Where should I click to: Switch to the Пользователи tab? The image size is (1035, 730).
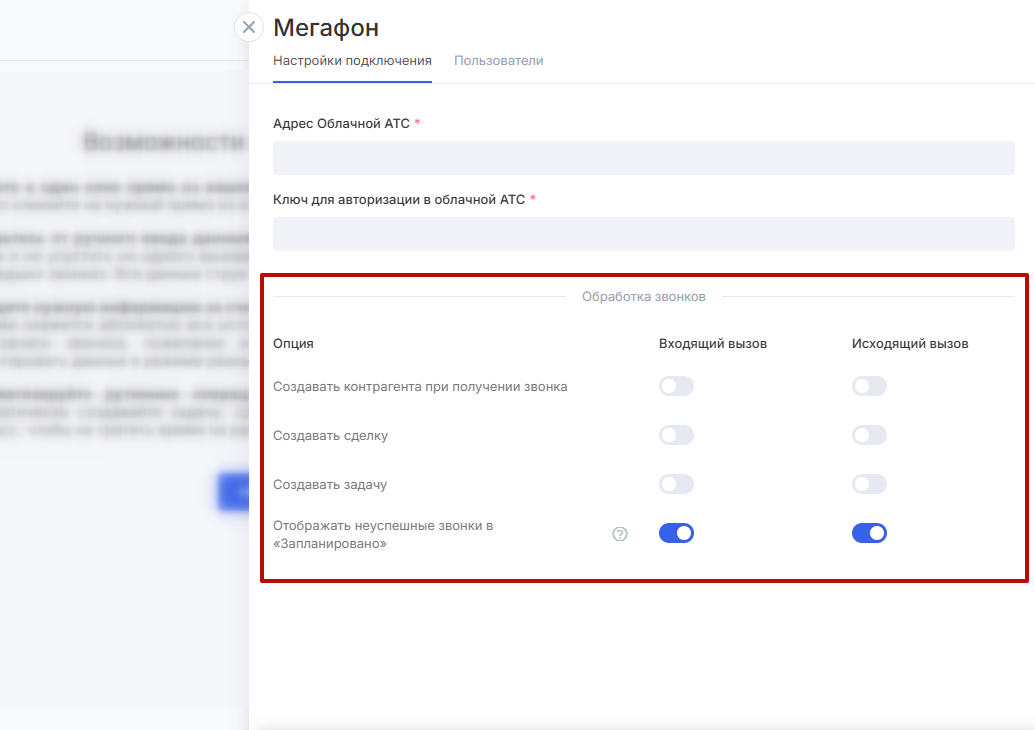point(498,61)
